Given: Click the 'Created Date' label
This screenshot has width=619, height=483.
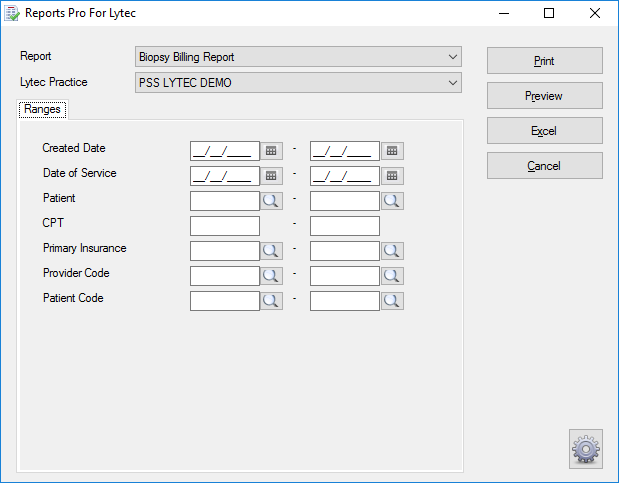Looking at the screenshot, I should (74, 148).
